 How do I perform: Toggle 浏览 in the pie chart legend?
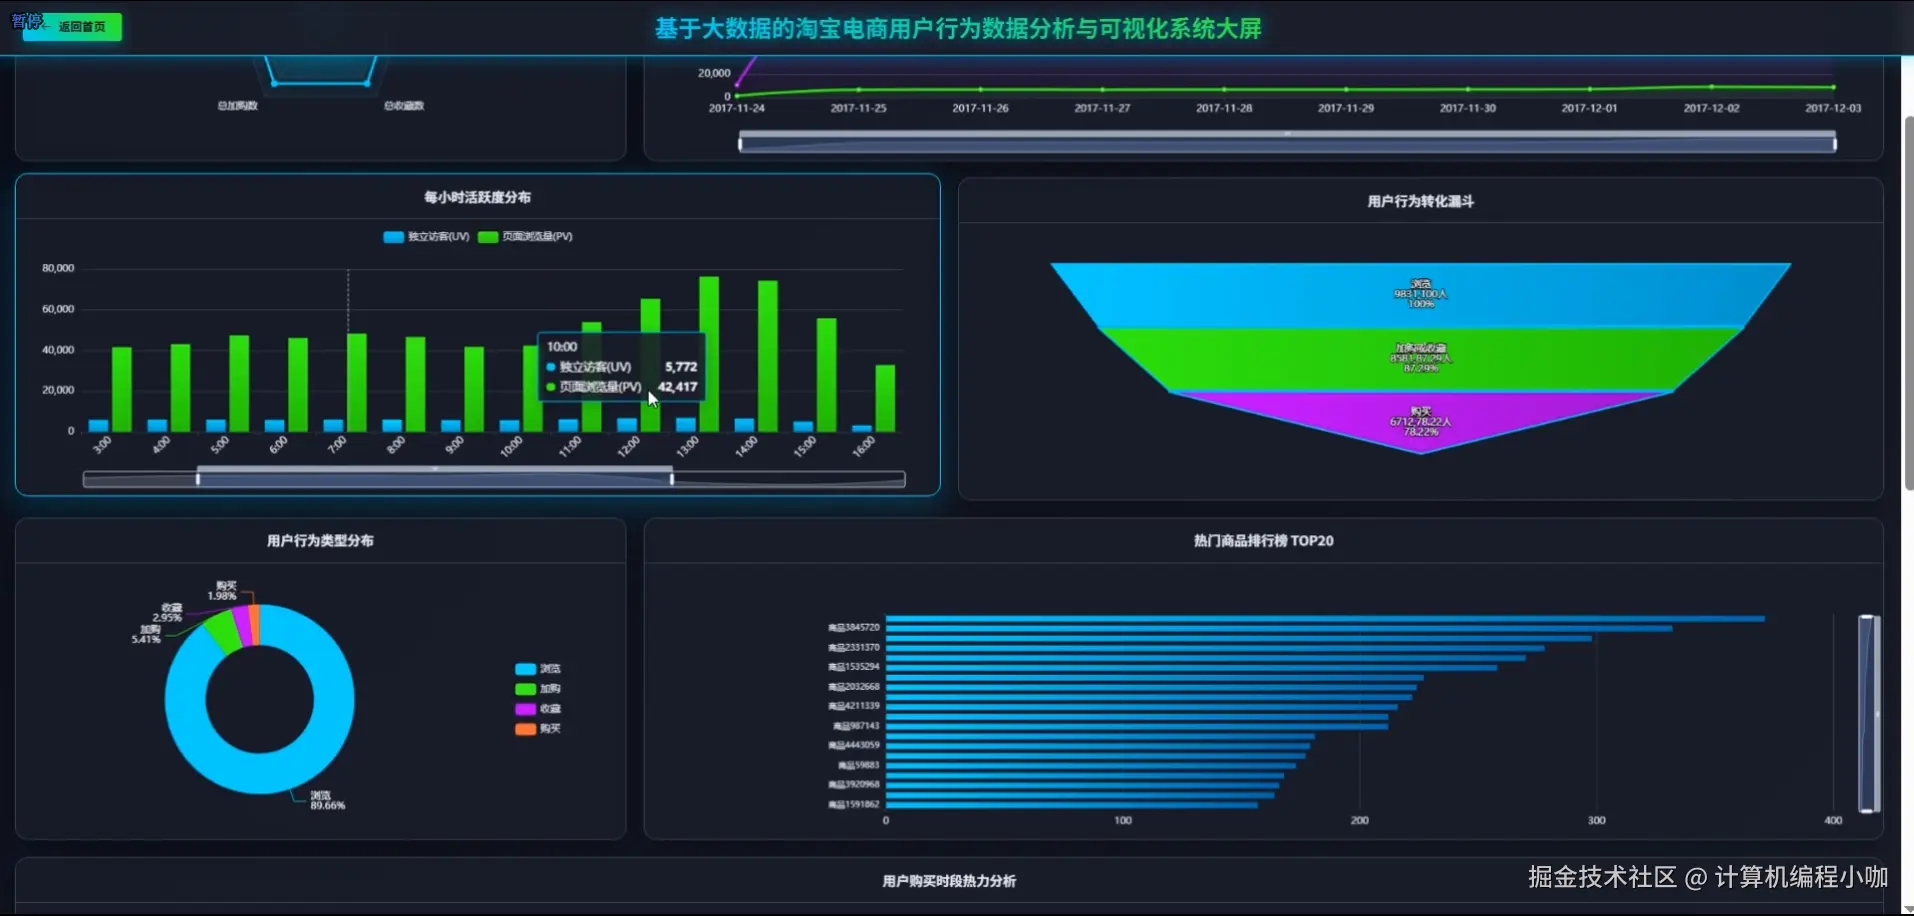538,669
